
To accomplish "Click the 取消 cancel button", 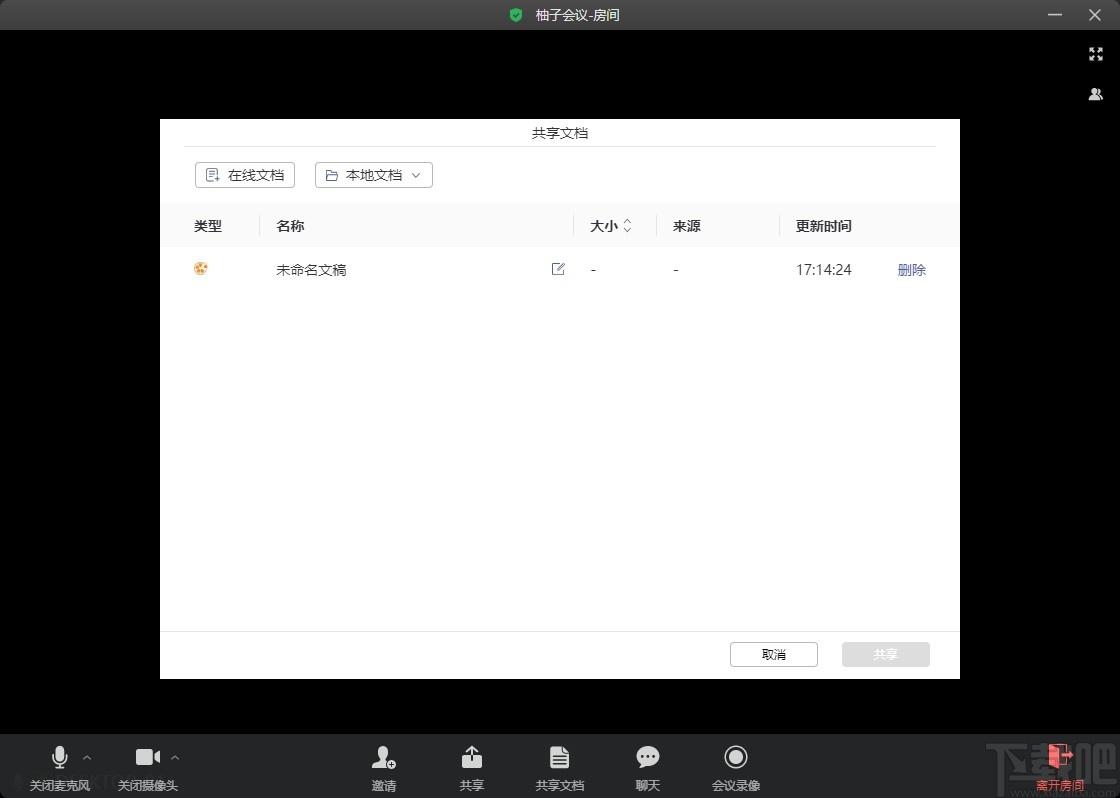I will [774, 654].
